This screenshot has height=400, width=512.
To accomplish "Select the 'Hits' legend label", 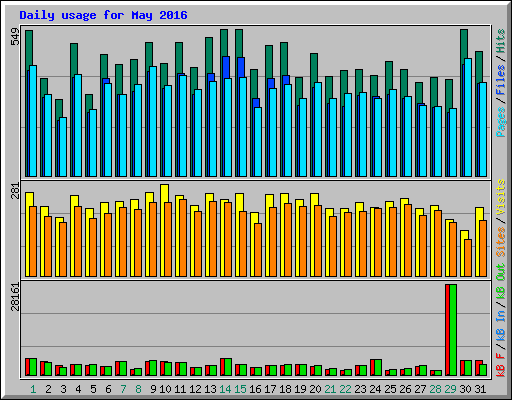I will 501,41.
